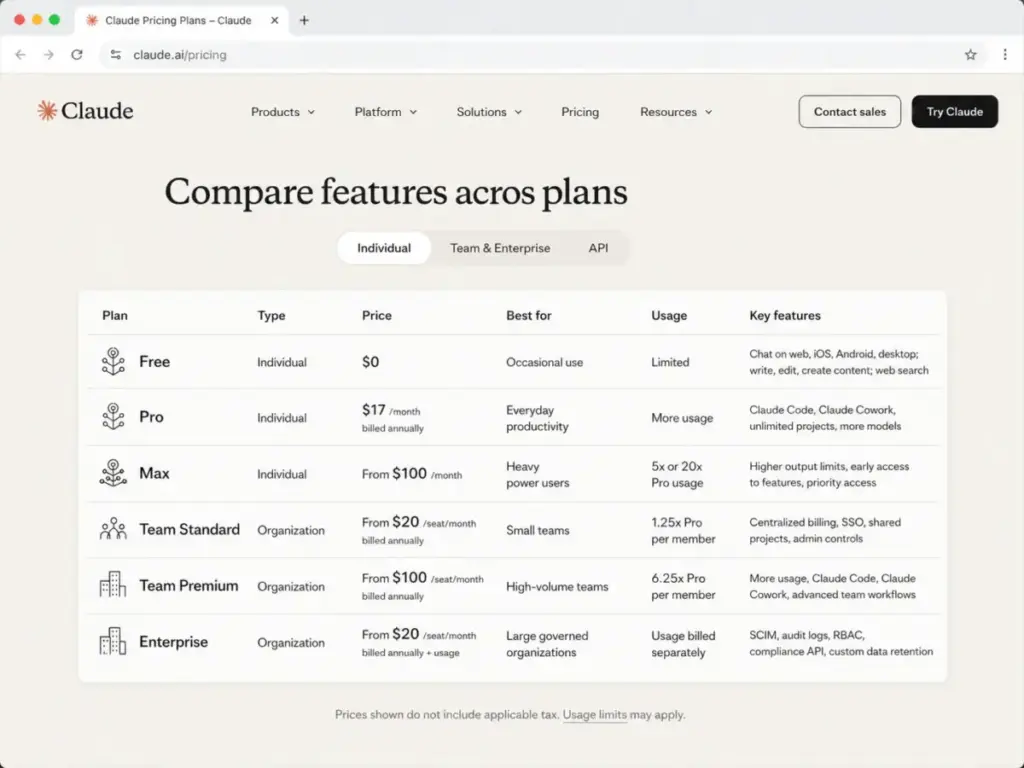Open the Usage limits link
This screenshot has width=1024, height=768.
click(594, 714)
